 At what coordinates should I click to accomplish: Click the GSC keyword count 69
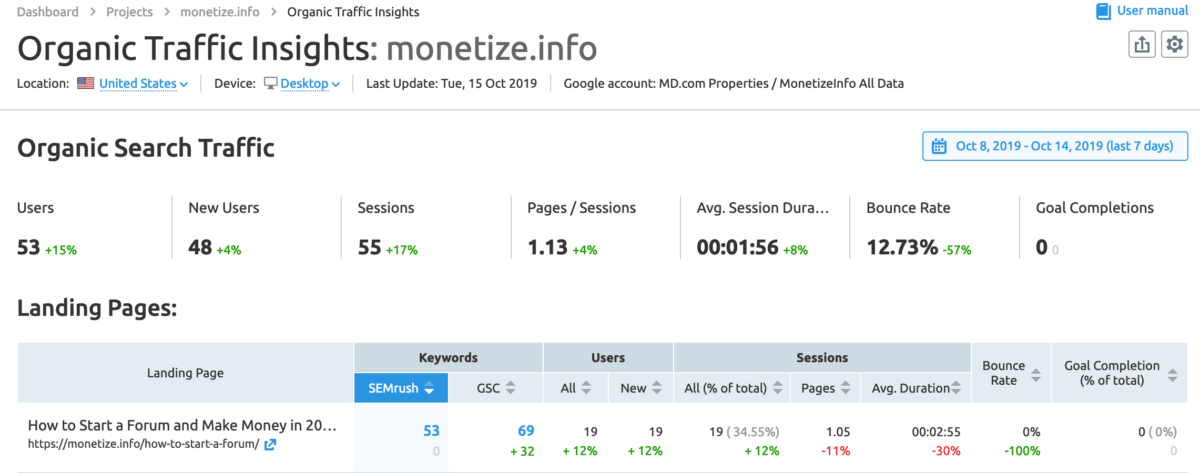[x=526, y=431]
